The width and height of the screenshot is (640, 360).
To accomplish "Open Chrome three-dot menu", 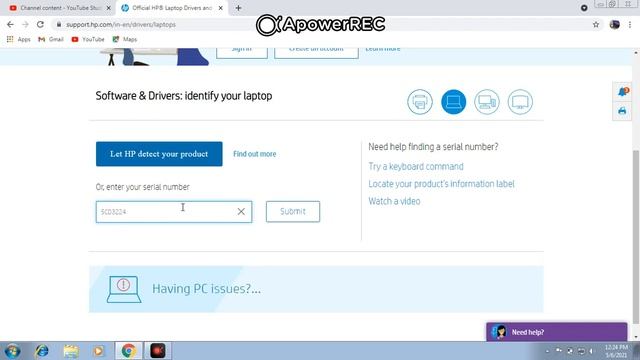I will coord(630,24).
